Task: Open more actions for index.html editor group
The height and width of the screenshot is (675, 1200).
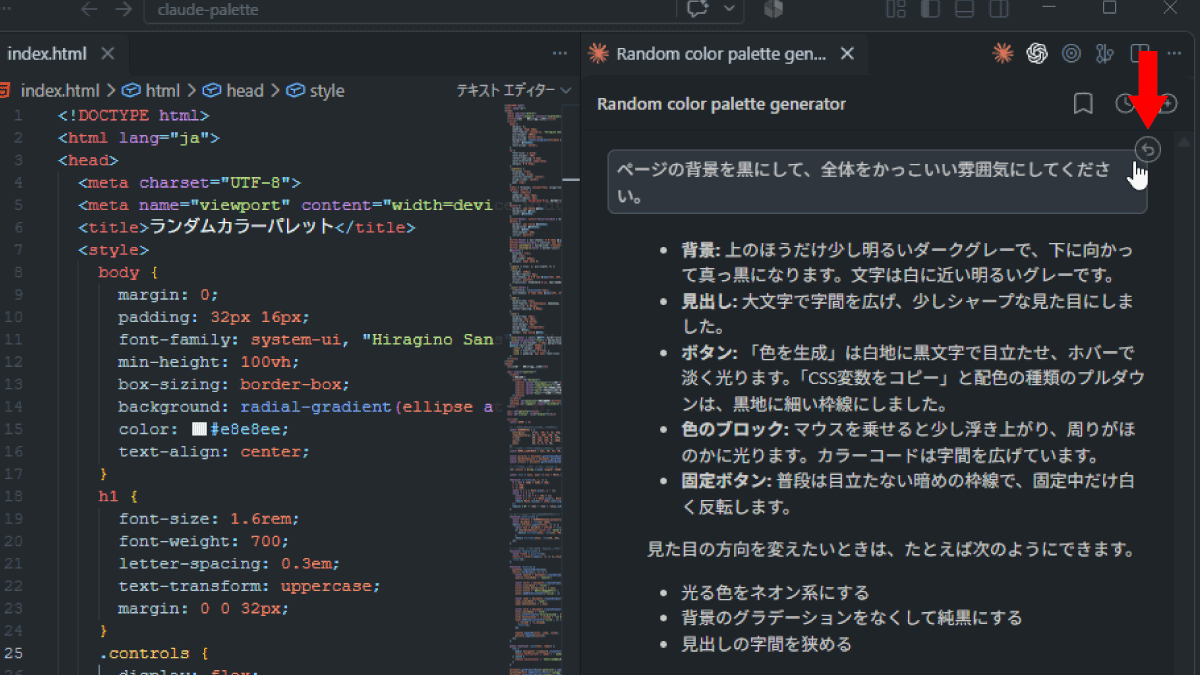Action: (560, 53)
